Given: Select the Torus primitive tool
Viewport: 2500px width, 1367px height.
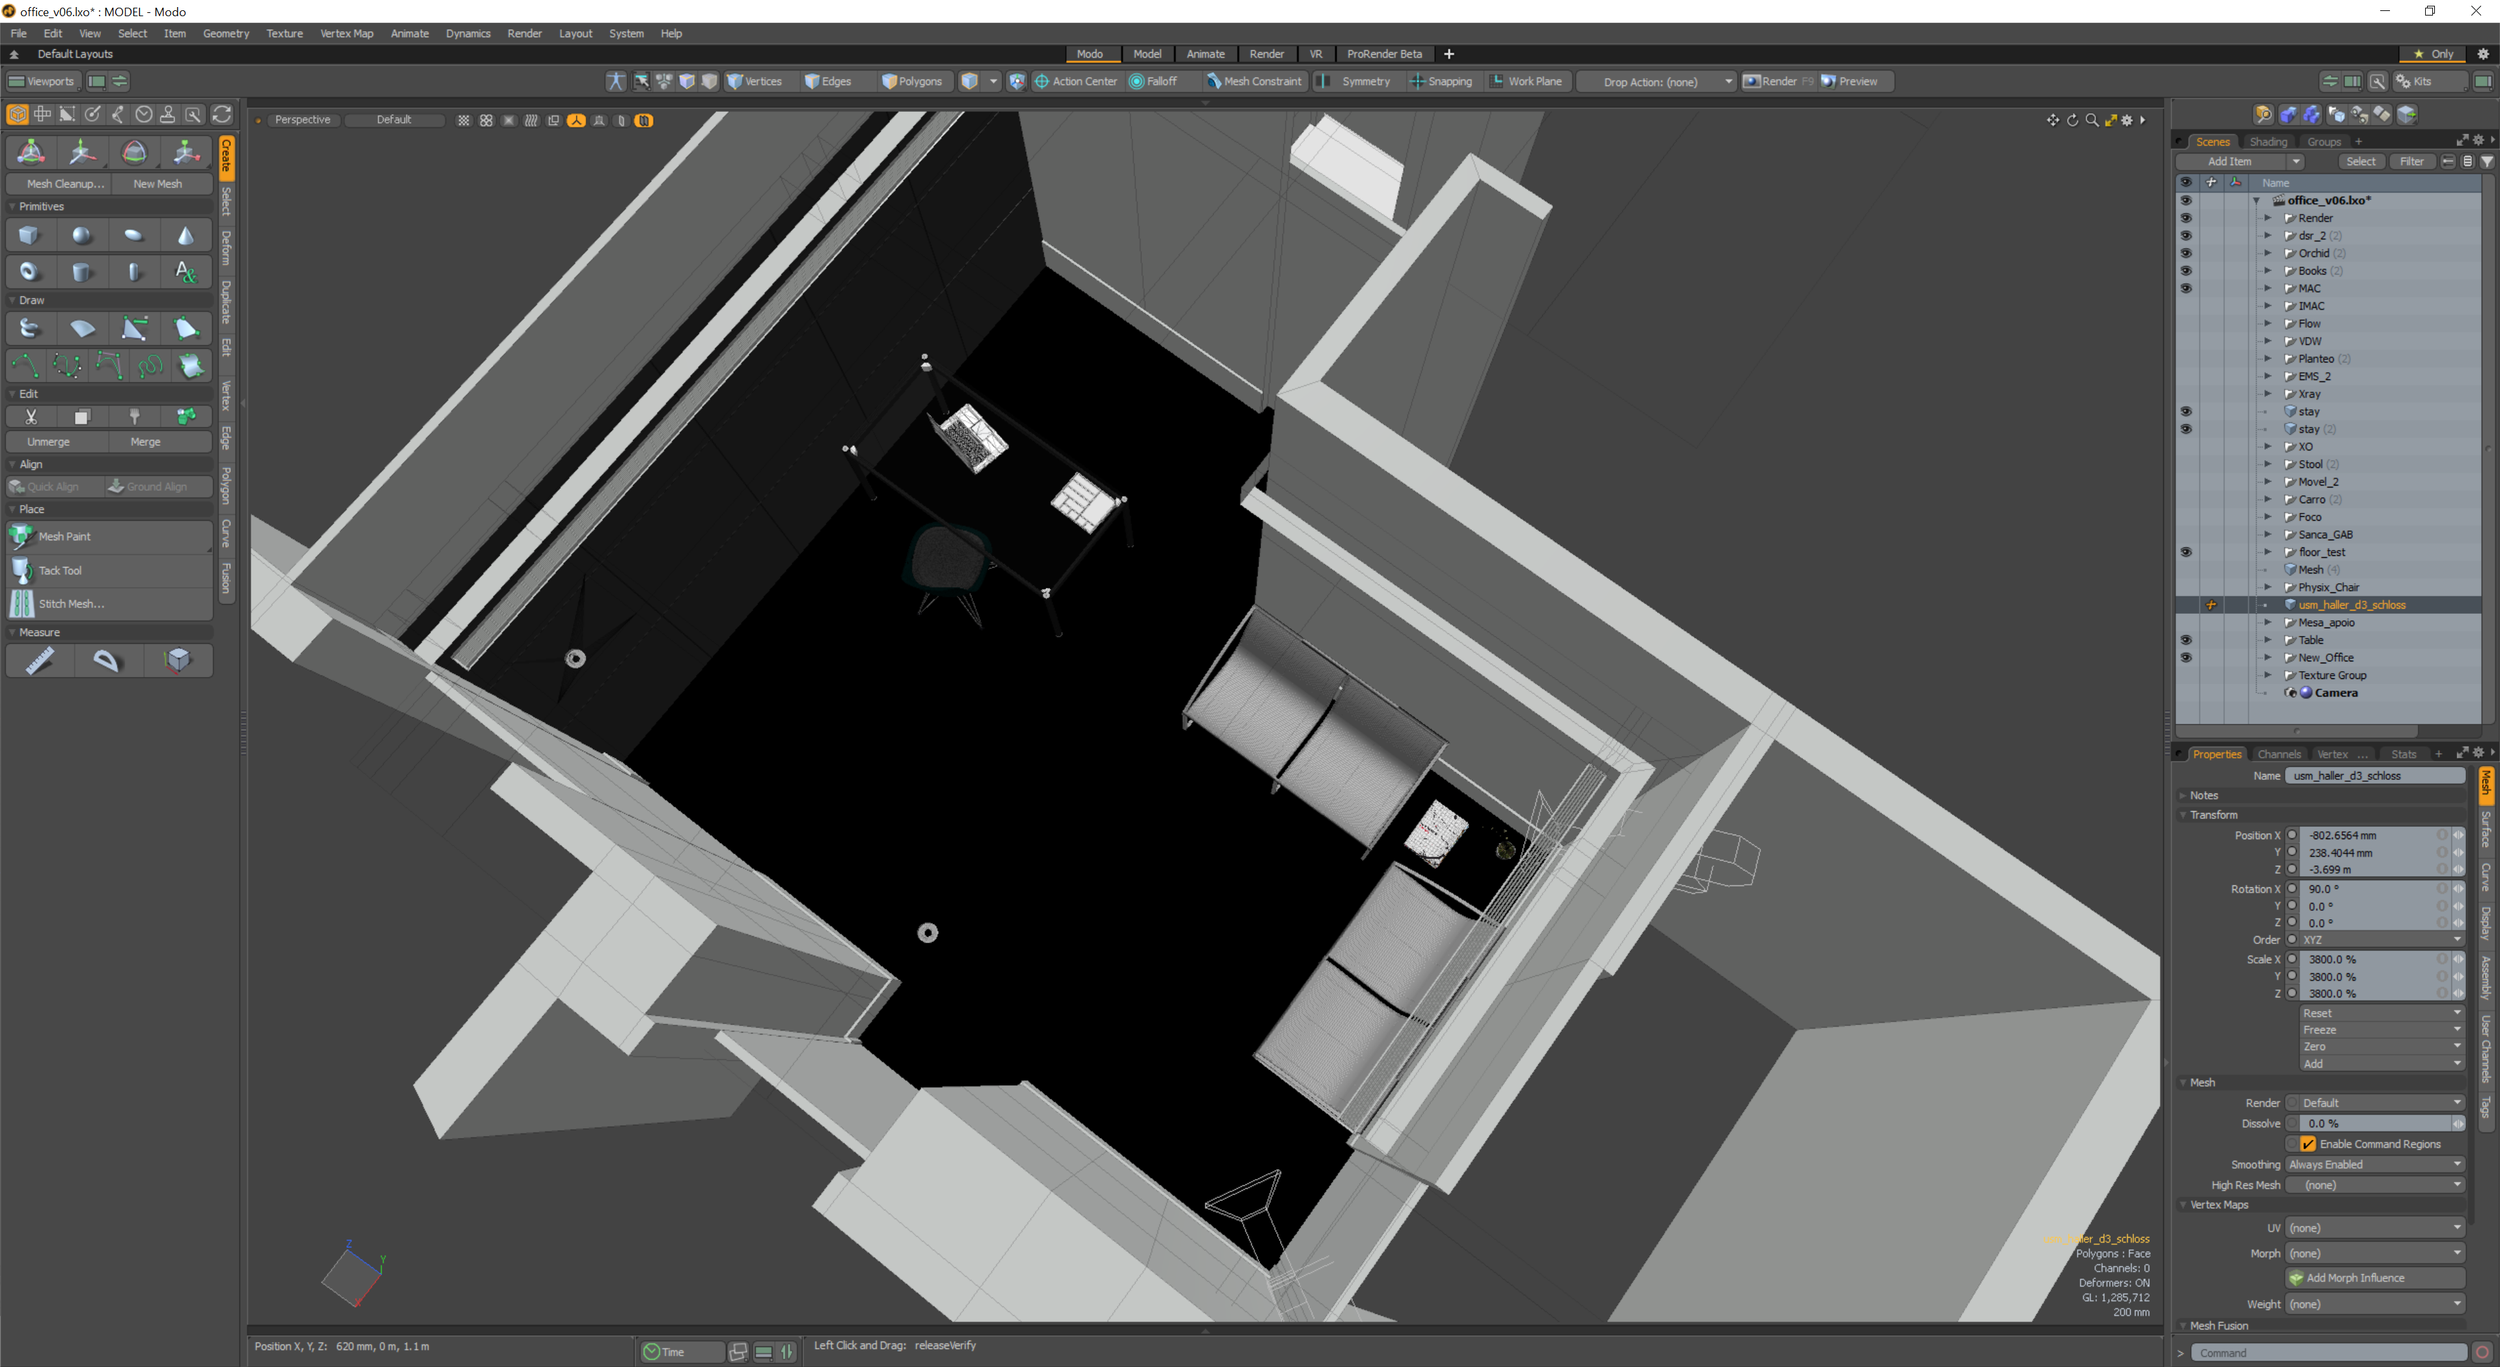Looking at the screenshot, I should click(x=29, y=272).
